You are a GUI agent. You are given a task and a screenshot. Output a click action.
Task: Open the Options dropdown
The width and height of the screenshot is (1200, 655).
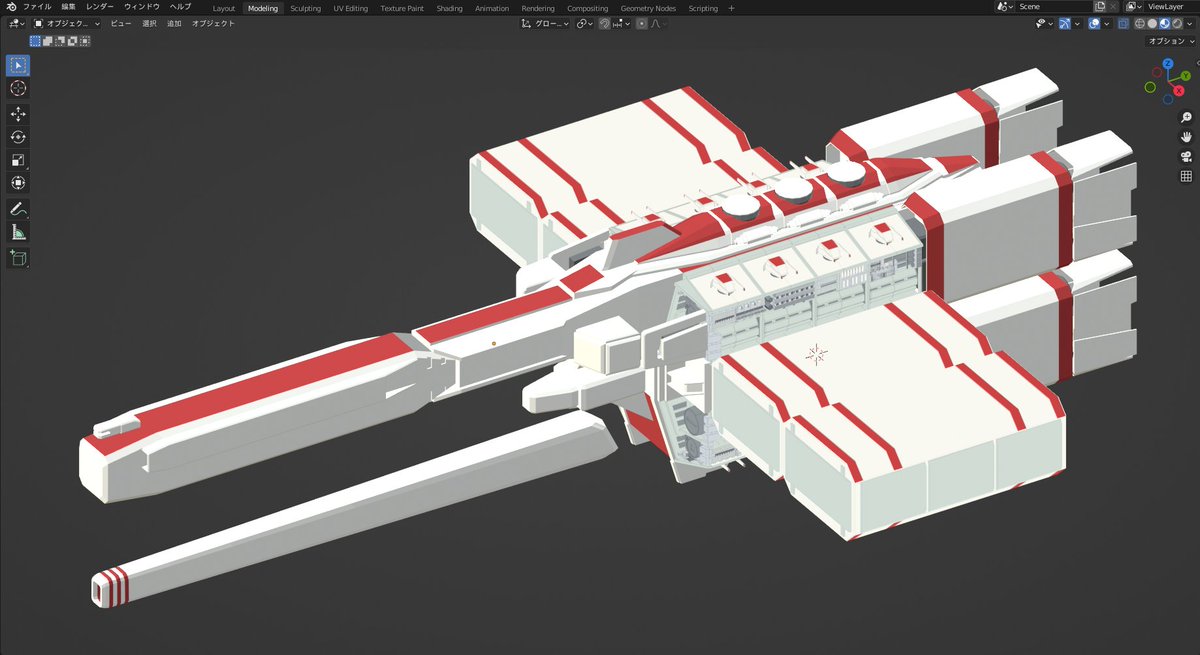click(1169, 41)
